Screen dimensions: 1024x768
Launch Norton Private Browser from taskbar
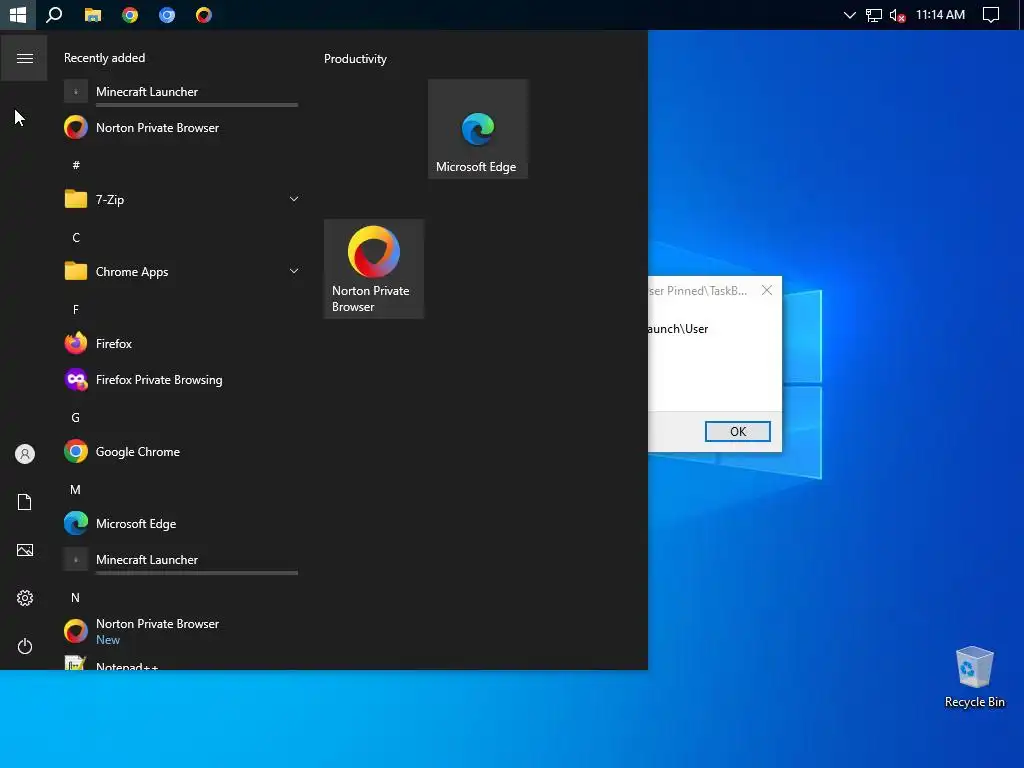[204, 14]
